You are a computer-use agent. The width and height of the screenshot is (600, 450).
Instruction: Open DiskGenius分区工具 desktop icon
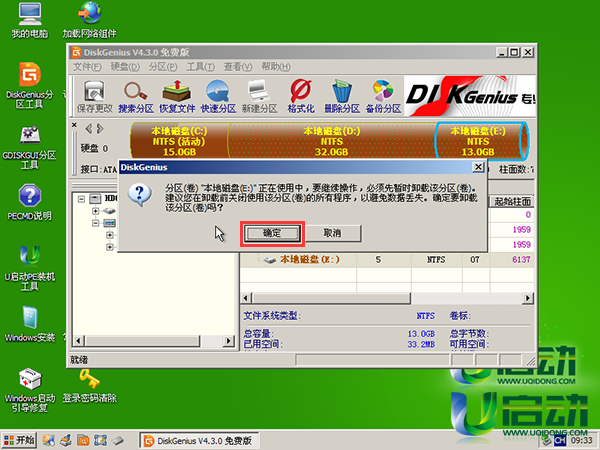(30, 85)
